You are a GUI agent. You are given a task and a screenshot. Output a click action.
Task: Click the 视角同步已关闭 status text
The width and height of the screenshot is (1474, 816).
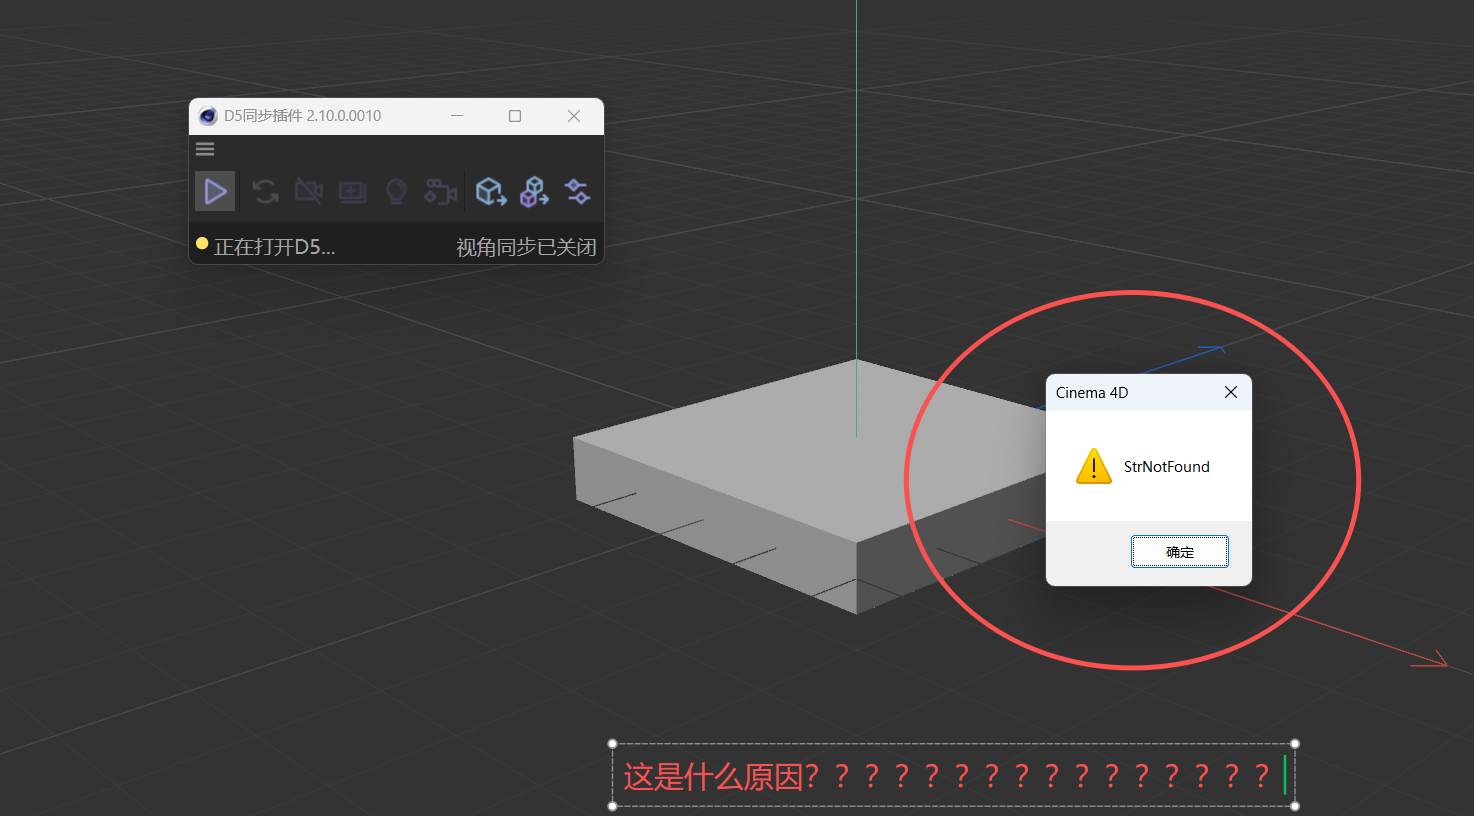526,247
